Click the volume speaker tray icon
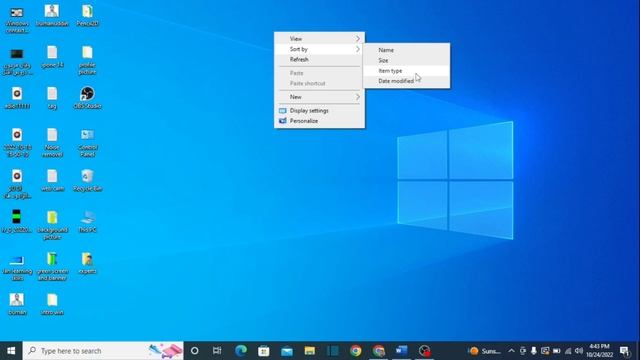Screen dimensions: 640x360 579,351
